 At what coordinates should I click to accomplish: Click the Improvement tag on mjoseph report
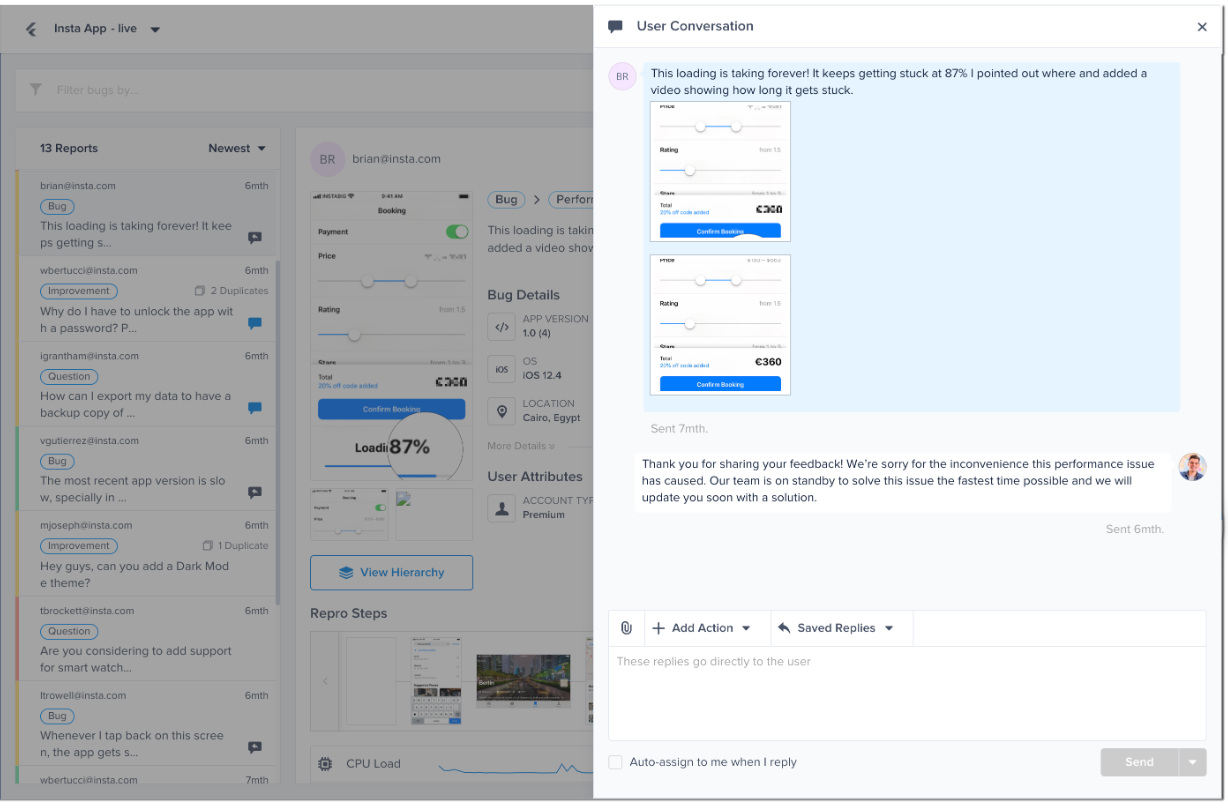pyautogui.click(x=79, y=546)
